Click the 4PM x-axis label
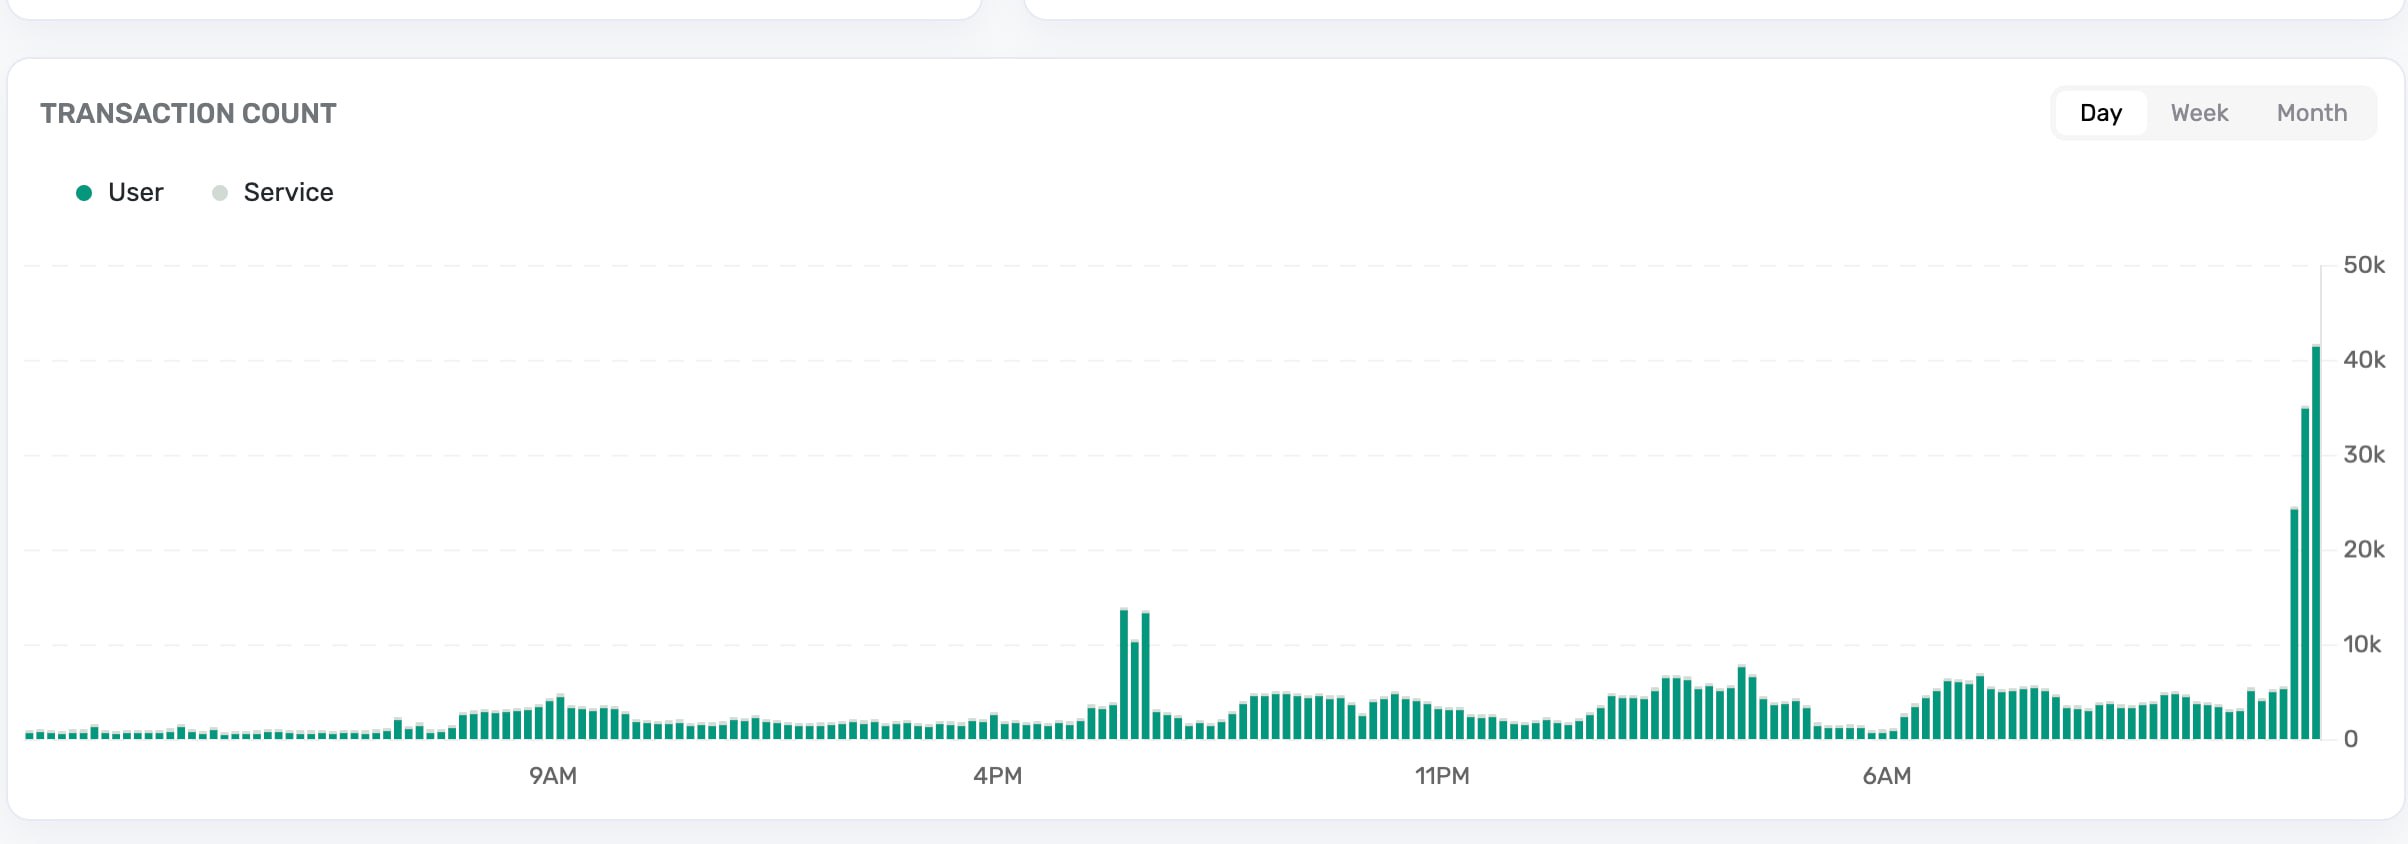The height and width of the screenshot is (844, 2408). [x=997, y=775]
